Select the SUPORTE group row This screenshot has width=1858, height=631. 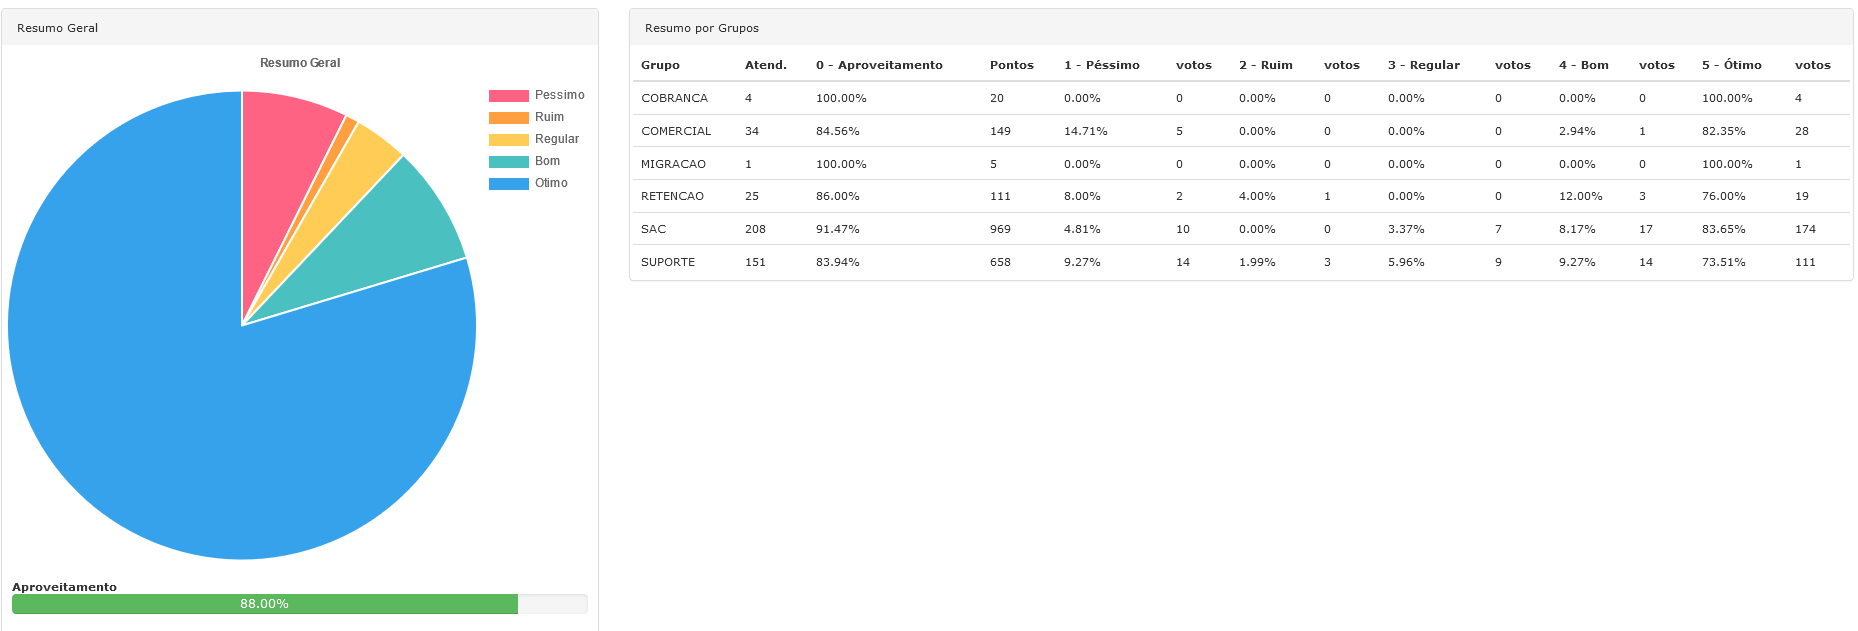tap(668, 262)
